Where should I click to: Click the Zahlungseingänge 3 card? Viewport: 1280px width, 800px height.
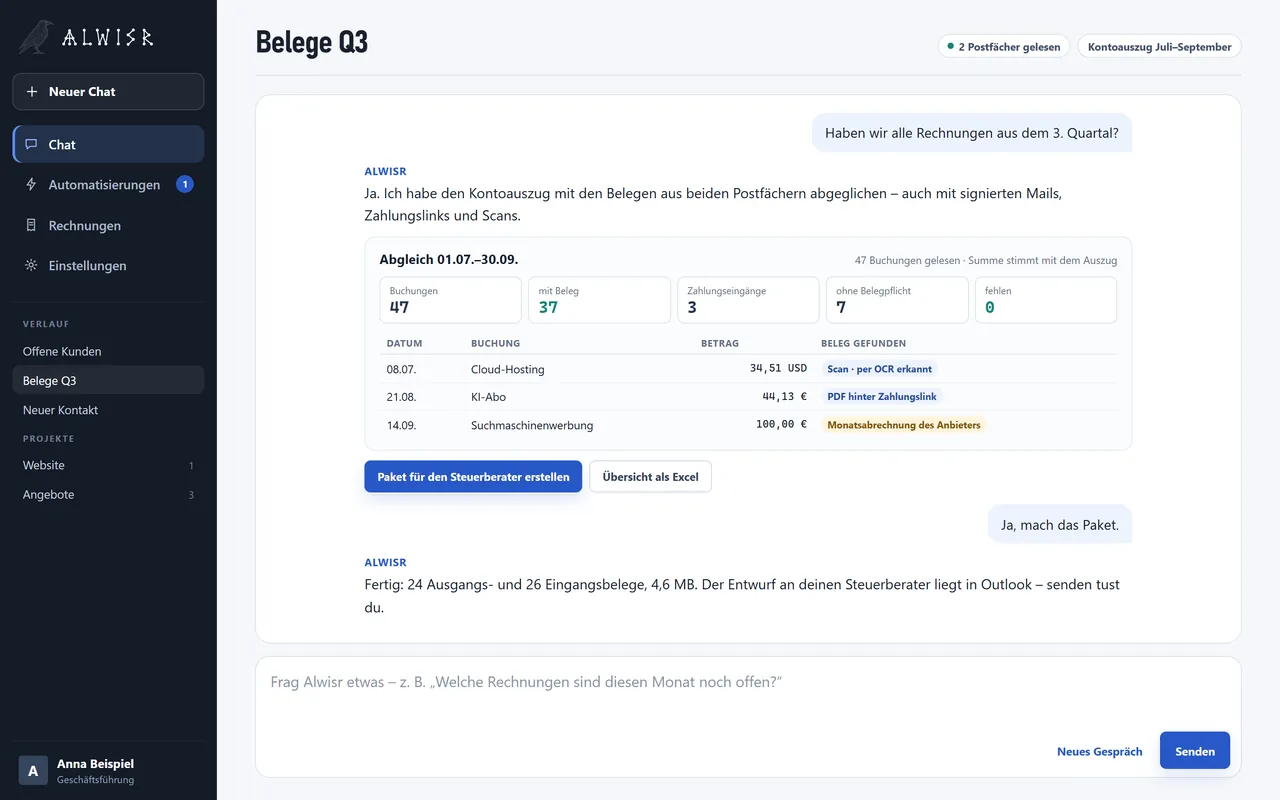tap(748, 300)
